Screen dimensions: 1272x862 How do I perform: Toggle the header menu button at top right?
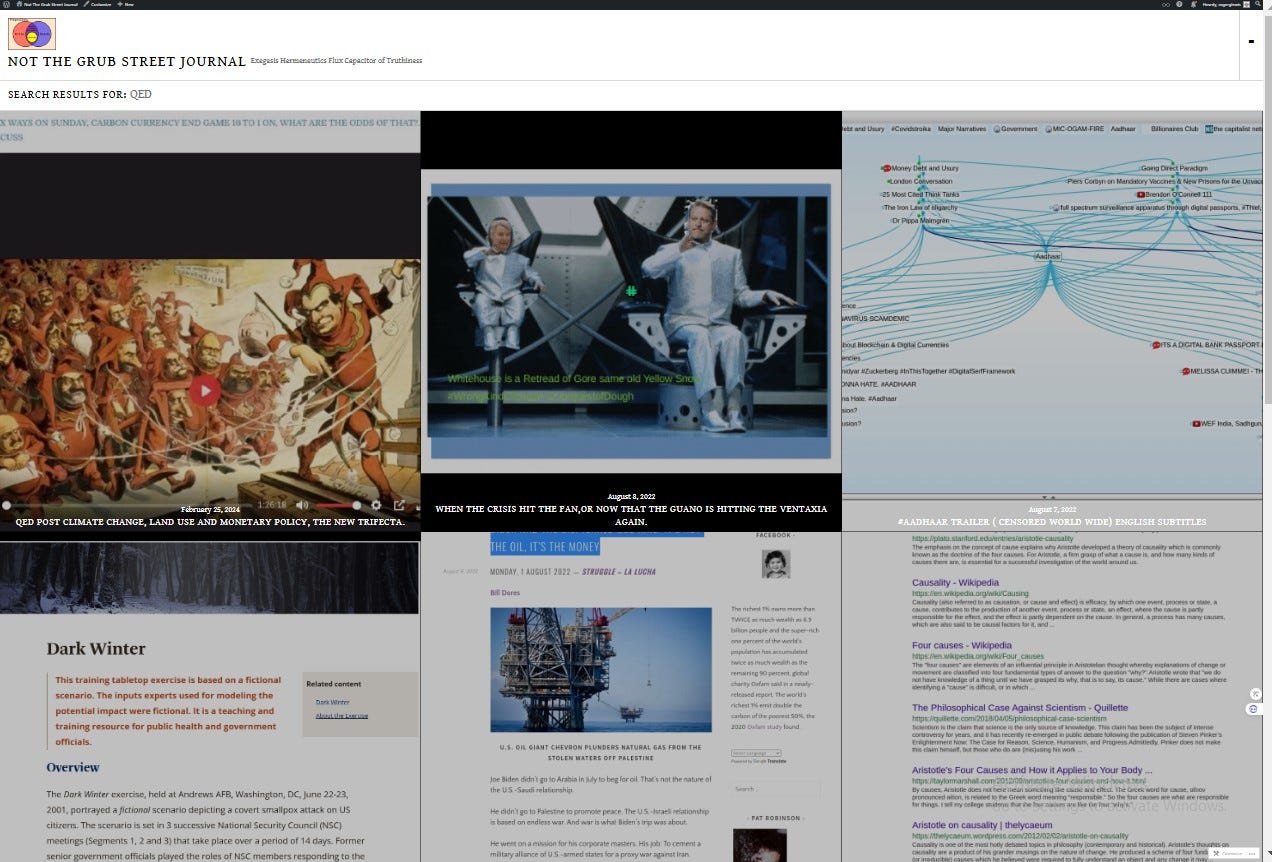coord(1251,42)
